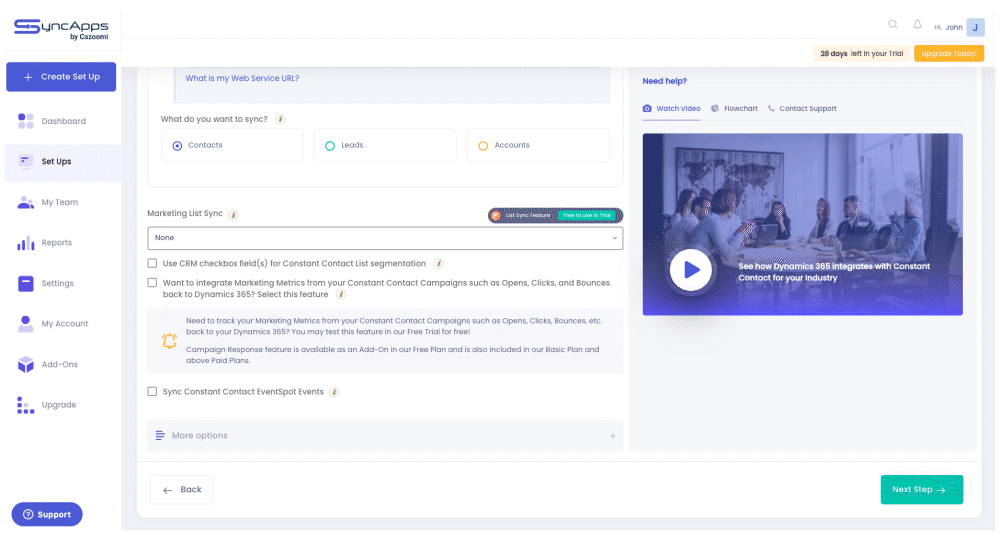
Task: Open My Account from the sidebar
Action: click(x=62, y=324)
